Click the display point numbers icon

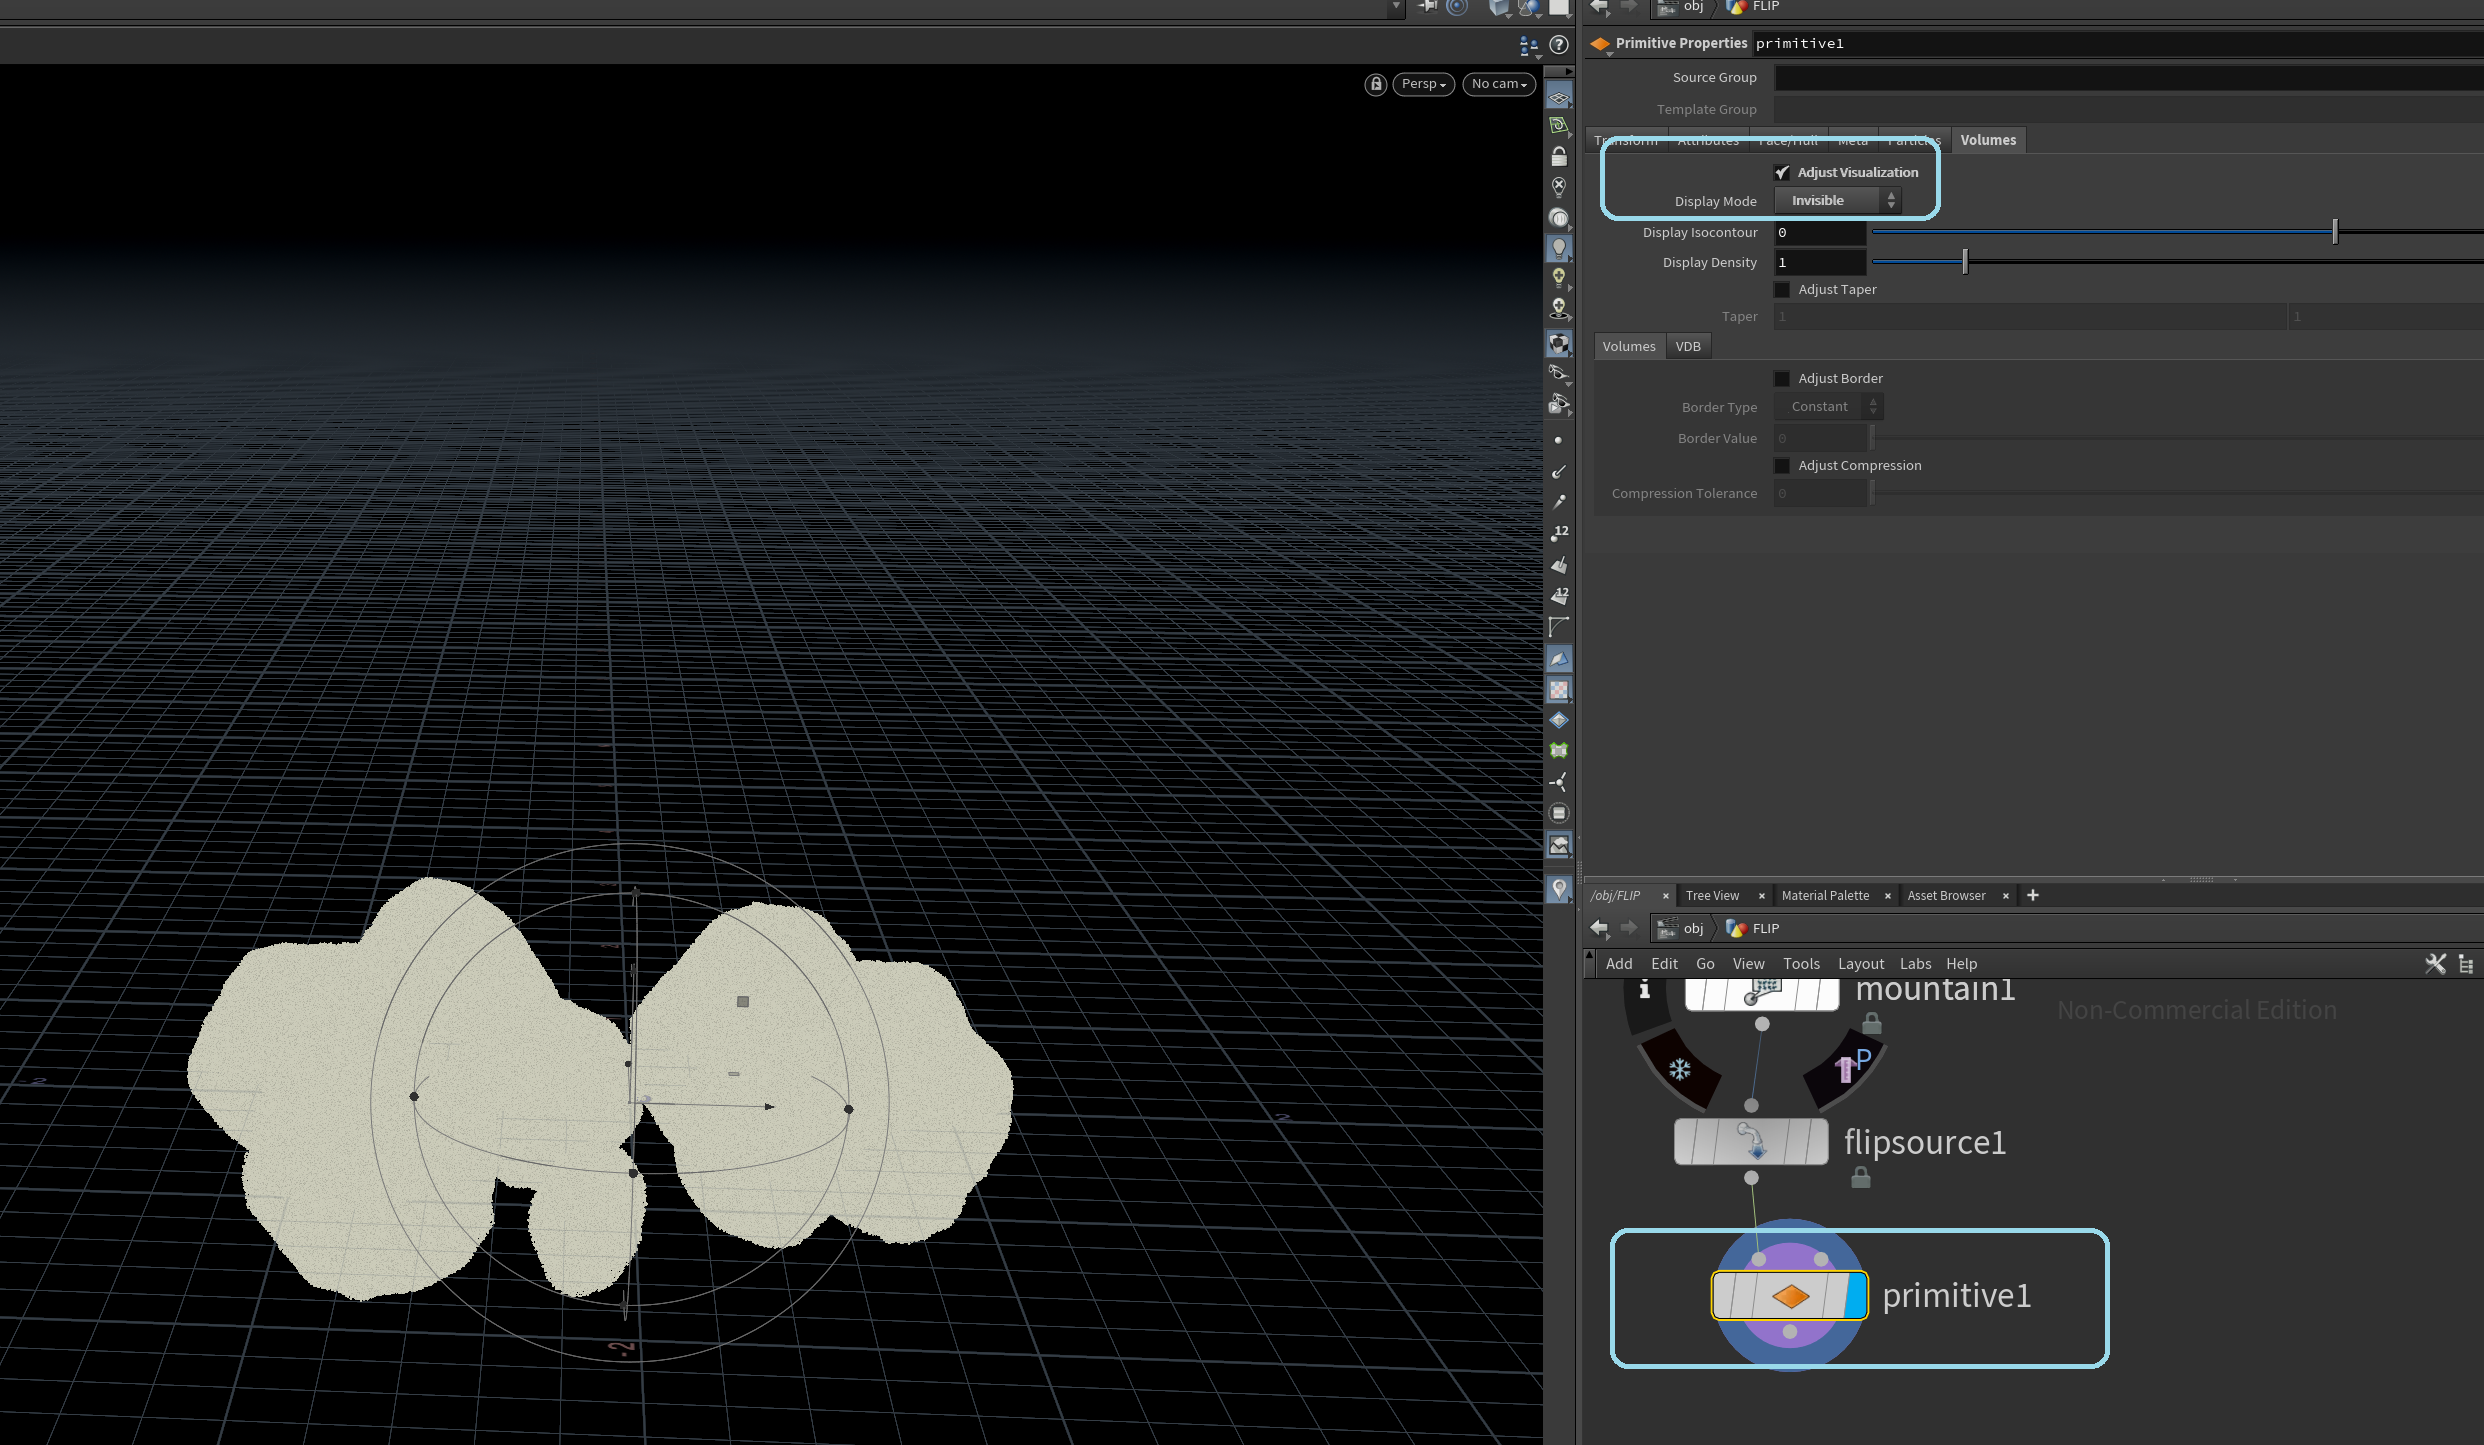coord(1559,533)
